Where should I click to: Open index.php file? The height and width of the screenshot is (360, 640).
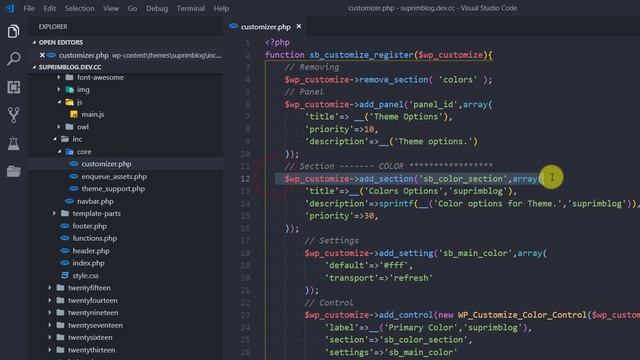(x=88, y=263)
